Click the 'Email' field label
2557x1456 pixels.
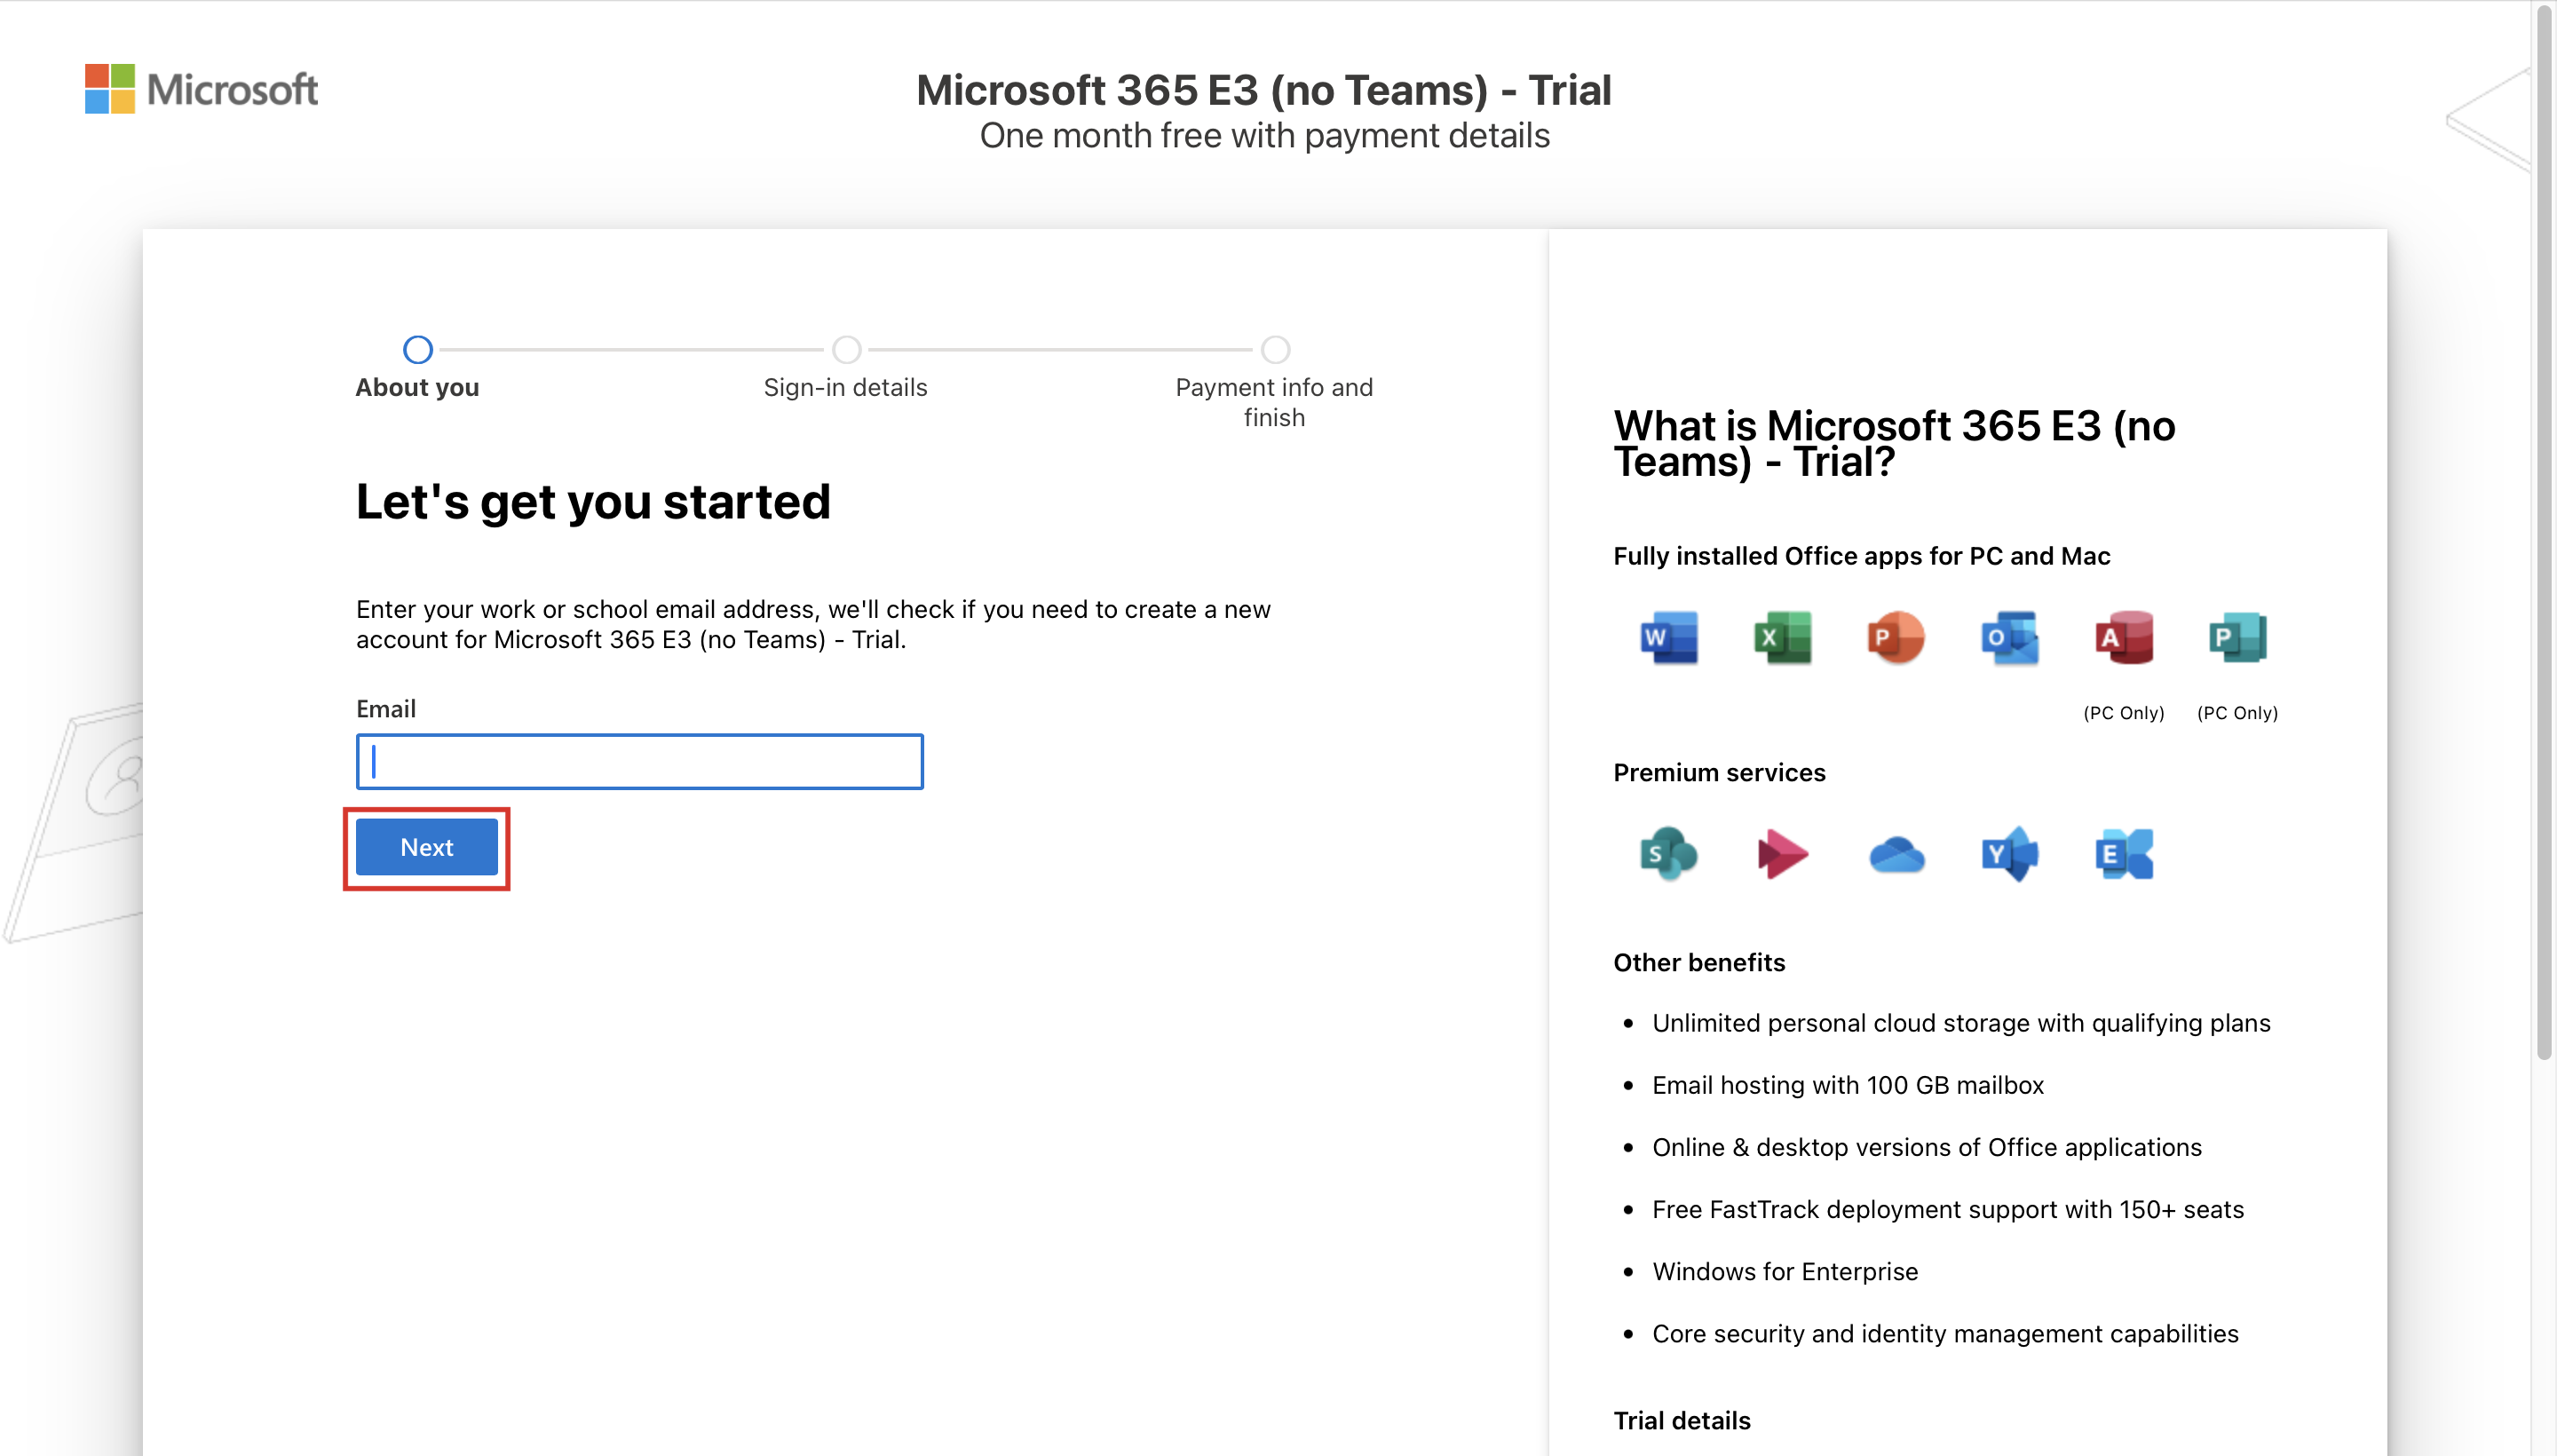386,709
